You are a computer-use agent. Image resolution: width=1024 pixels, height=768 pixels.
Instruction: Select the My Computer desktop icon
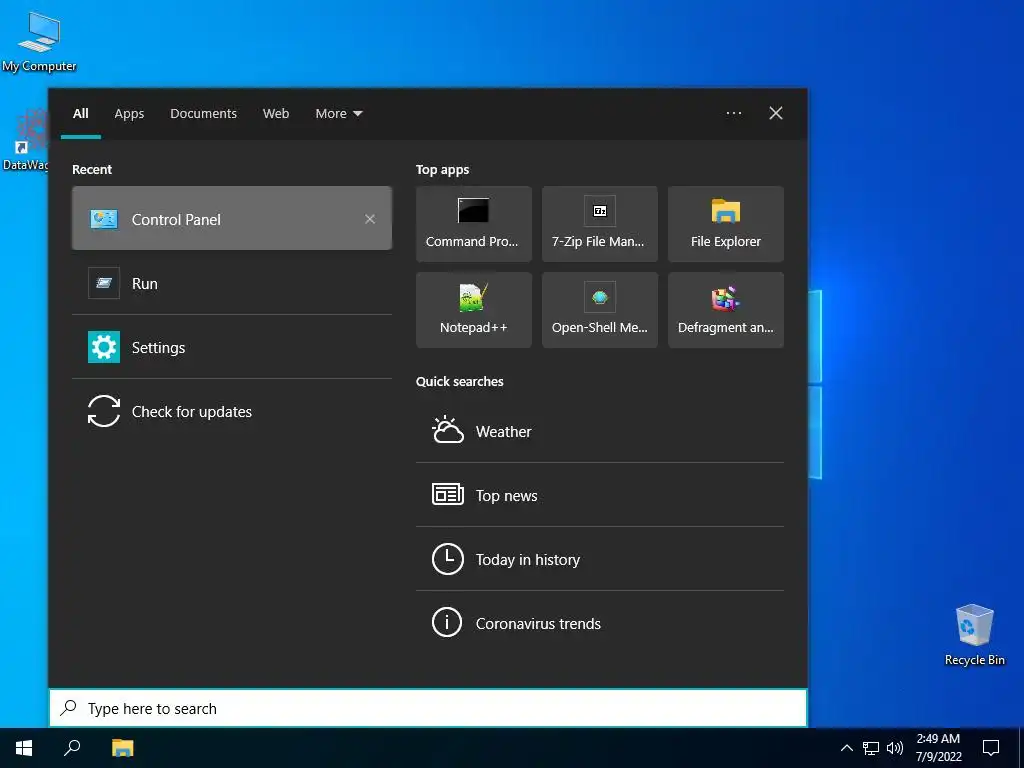(39, 42)
